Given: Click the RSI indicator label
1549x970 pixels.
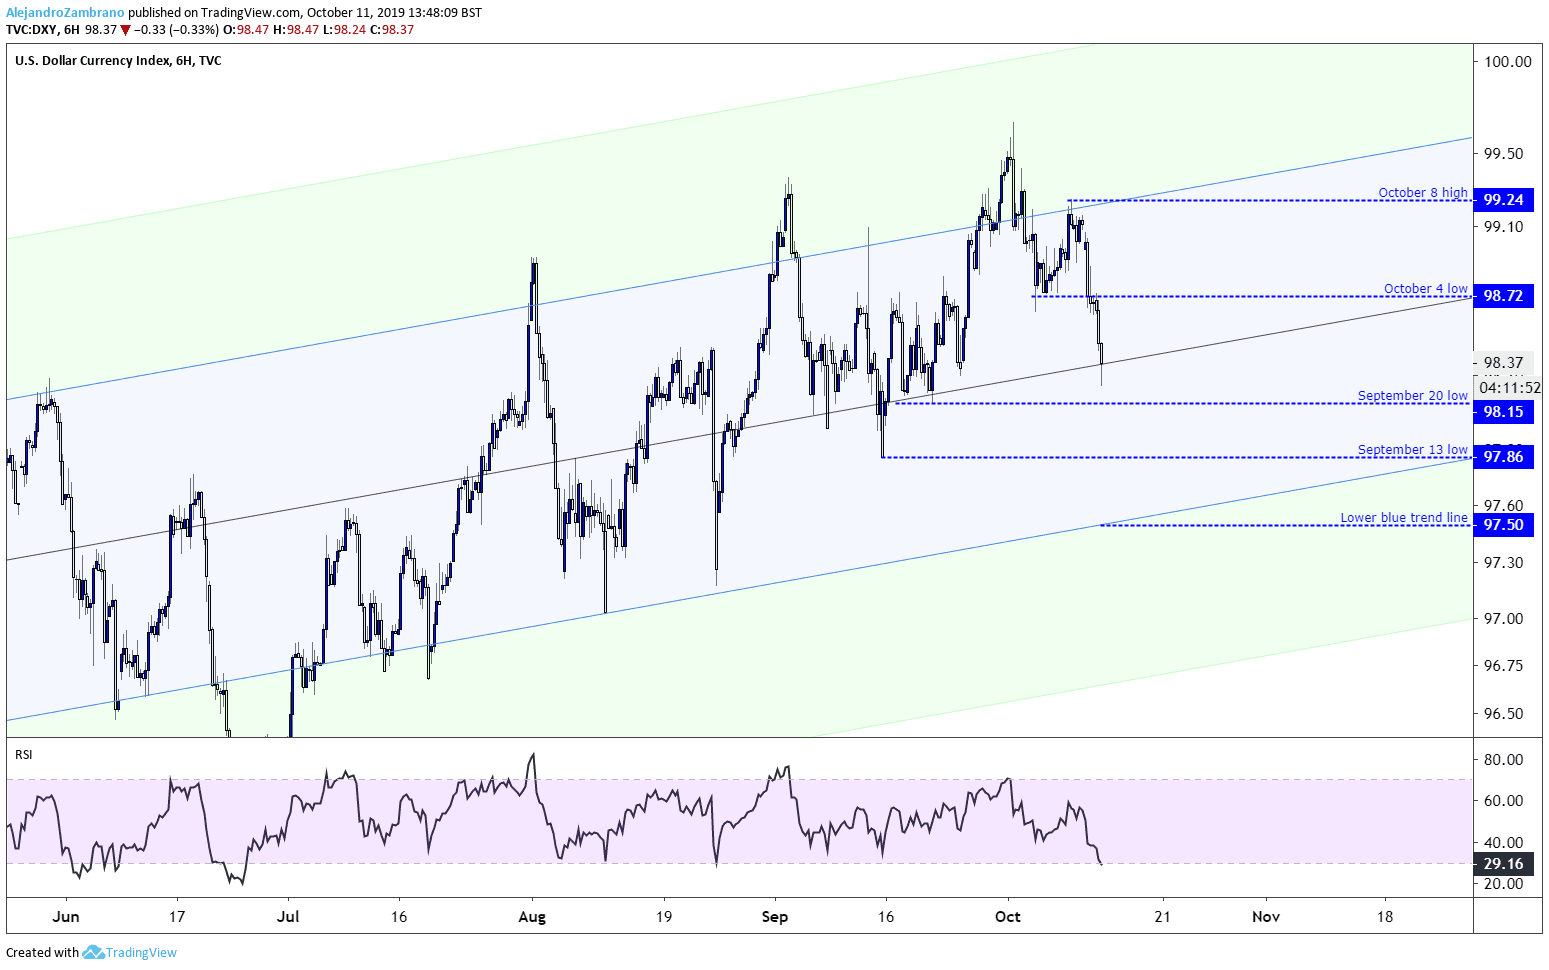Looking at the screenshot, I should pyautogui.click(x=24, y=755).
